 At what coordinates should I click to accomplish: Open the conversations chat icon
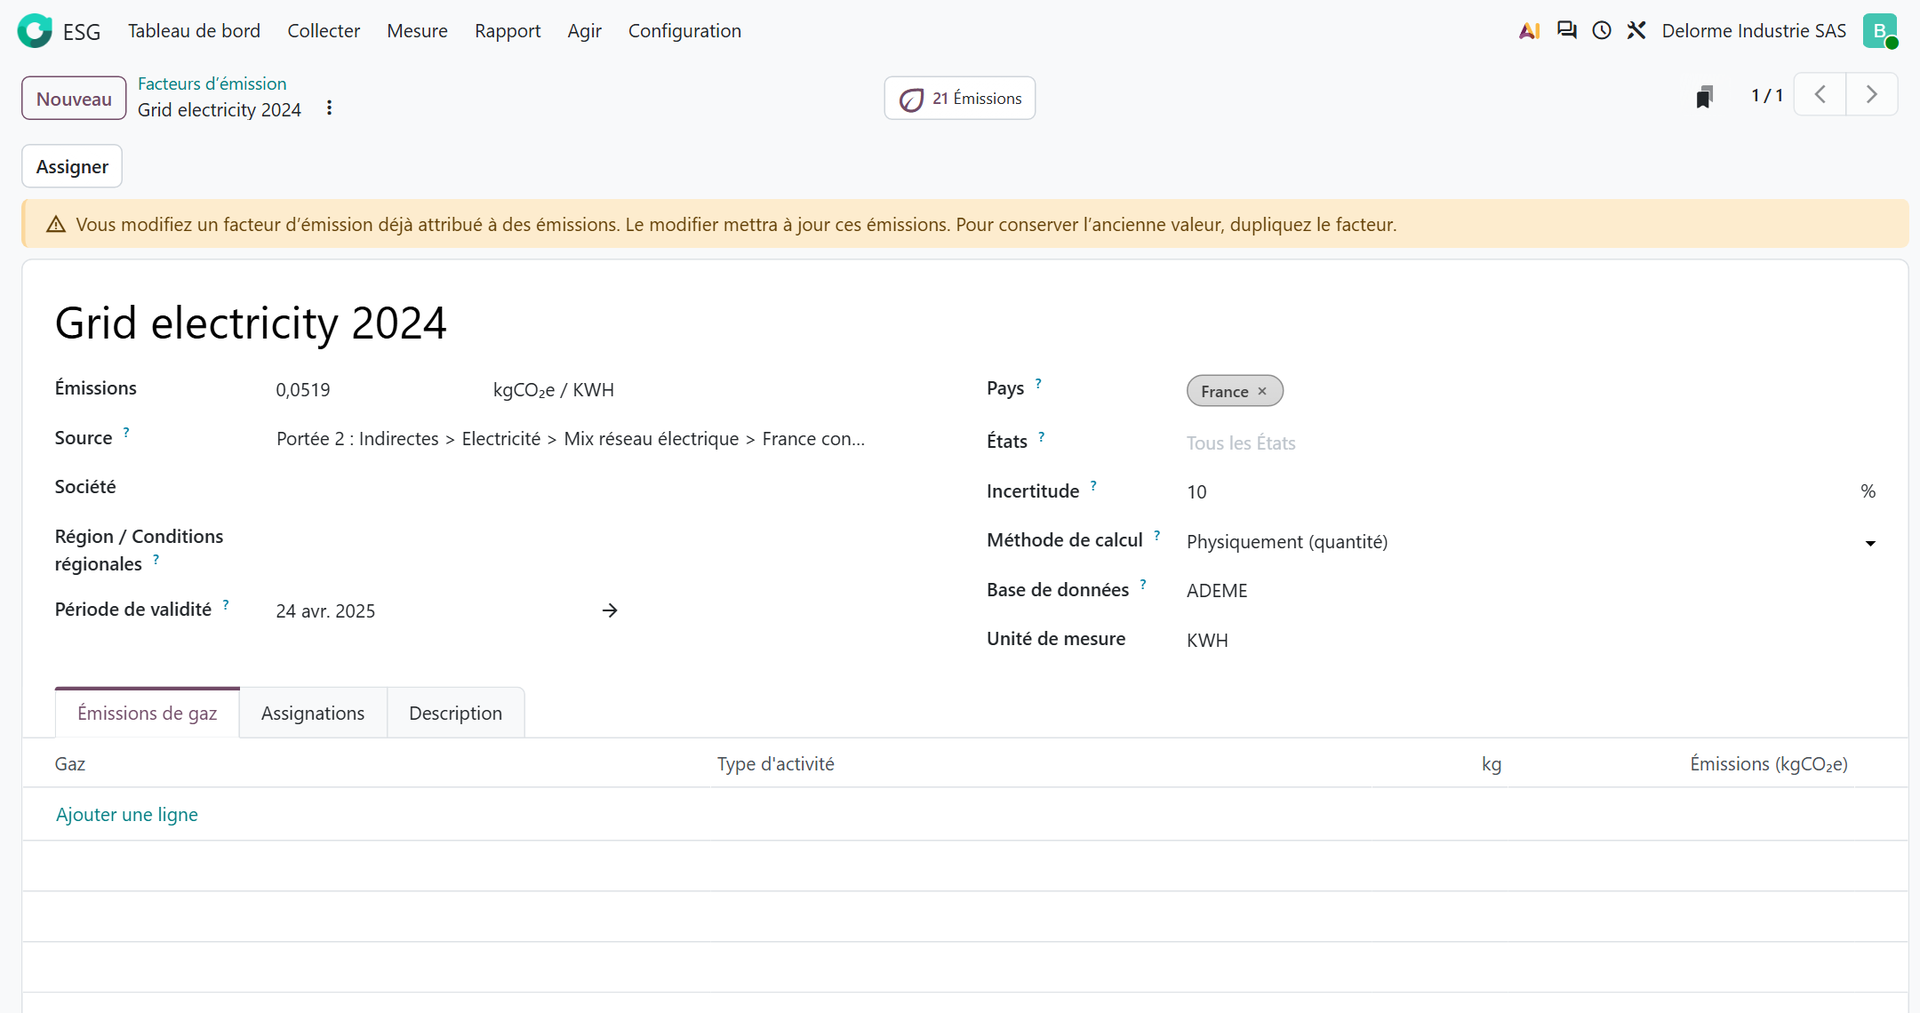(1567, 31)
